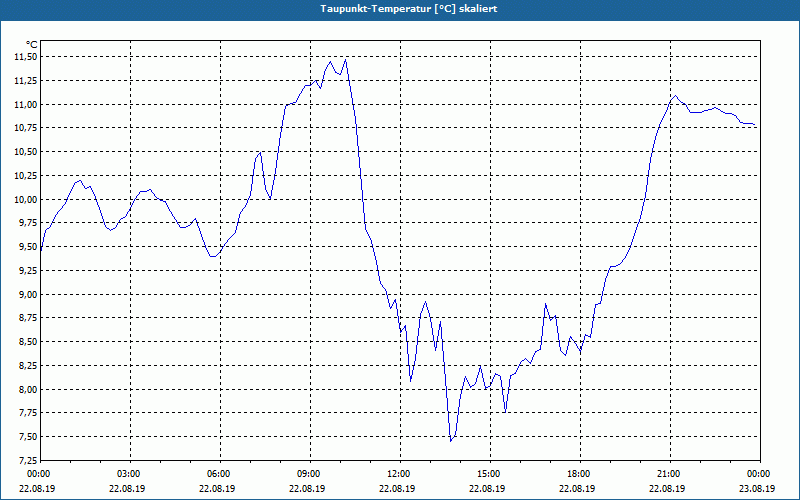Select the 22.08.19 date under 21:00
Viewport: 800px width, 500px height.
click(667, 488)
